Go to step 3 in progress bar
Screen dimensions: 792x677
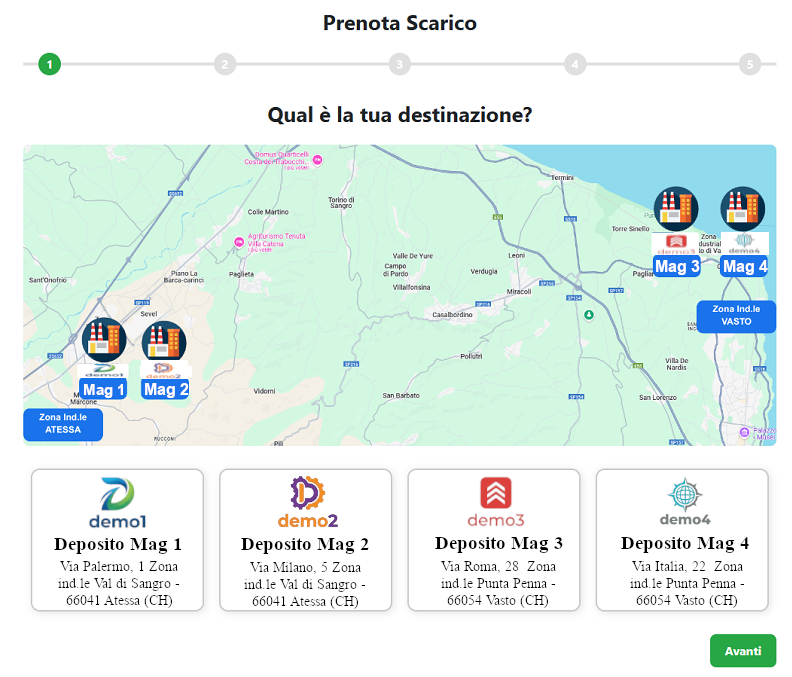point(400,64)
